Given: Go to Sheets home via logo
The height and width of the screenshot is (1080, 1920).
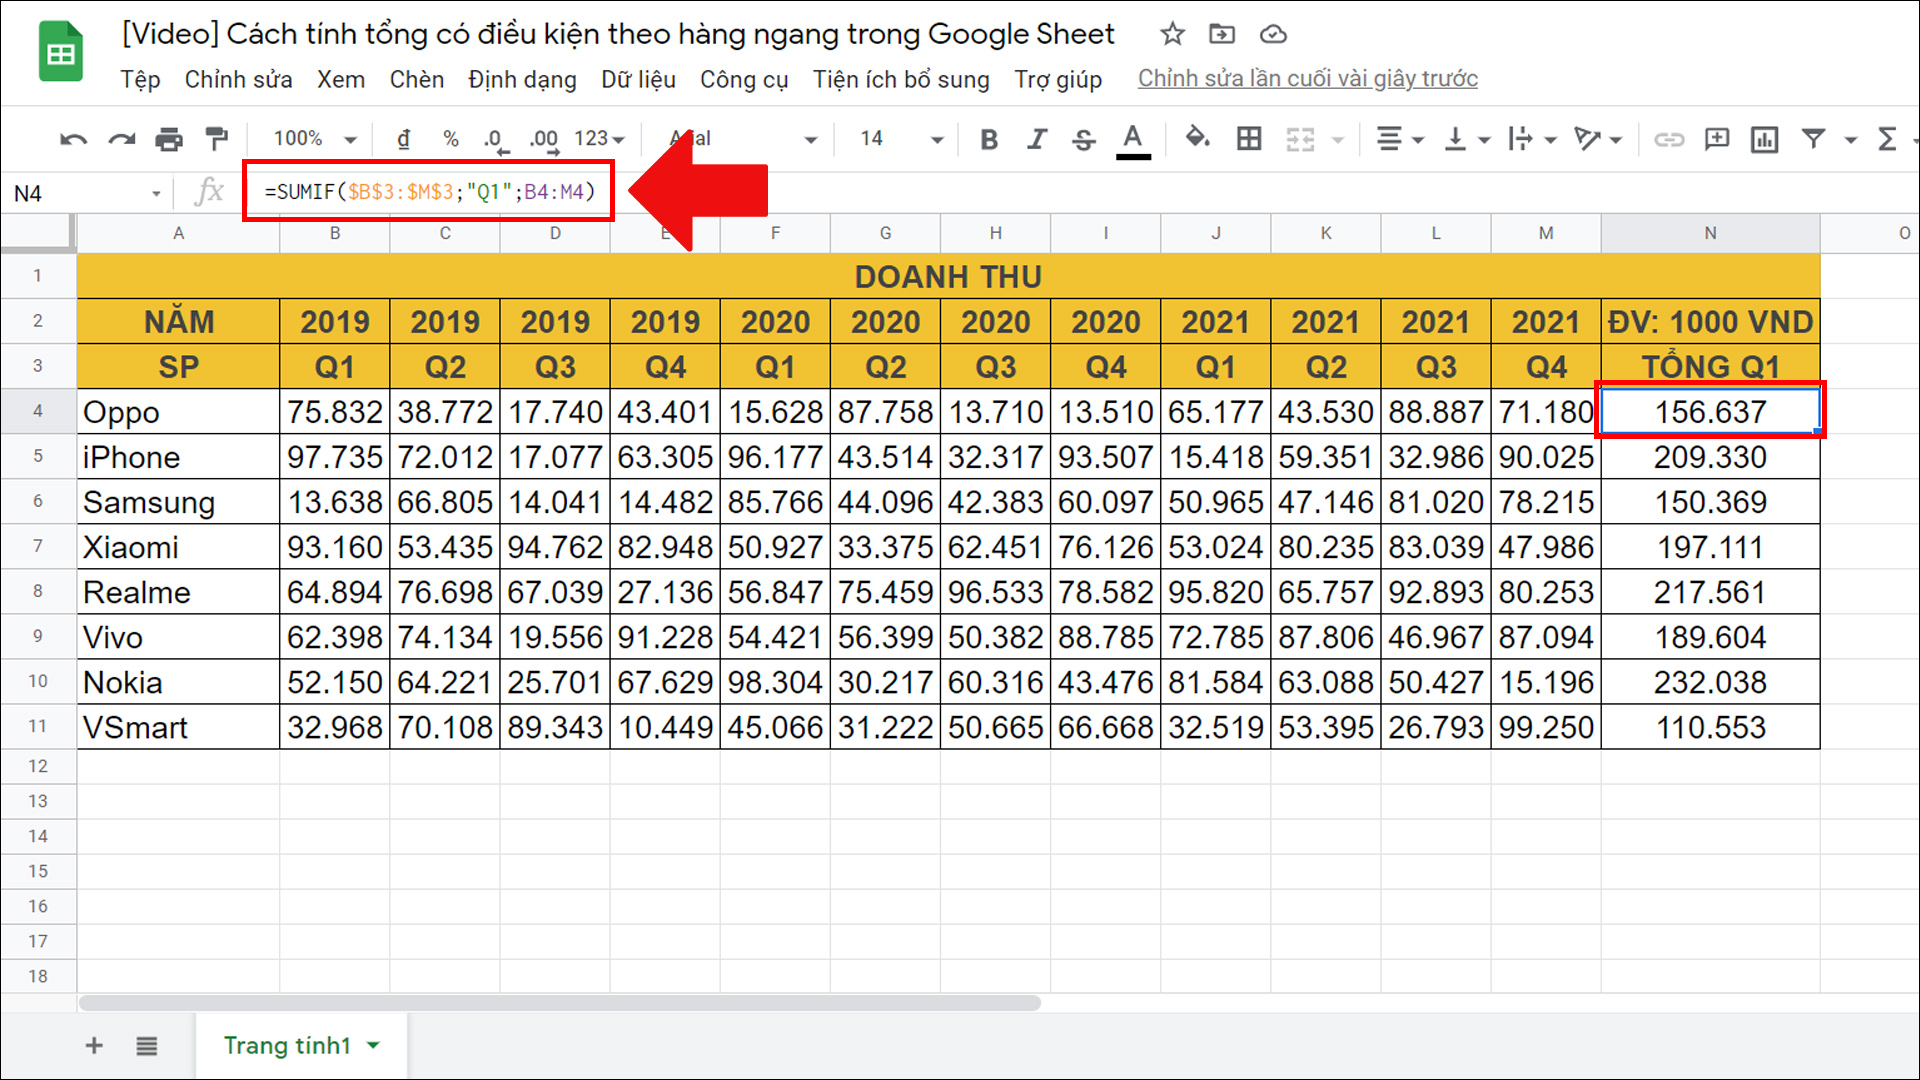Looking at the screenshot, I should click(60, 51).
